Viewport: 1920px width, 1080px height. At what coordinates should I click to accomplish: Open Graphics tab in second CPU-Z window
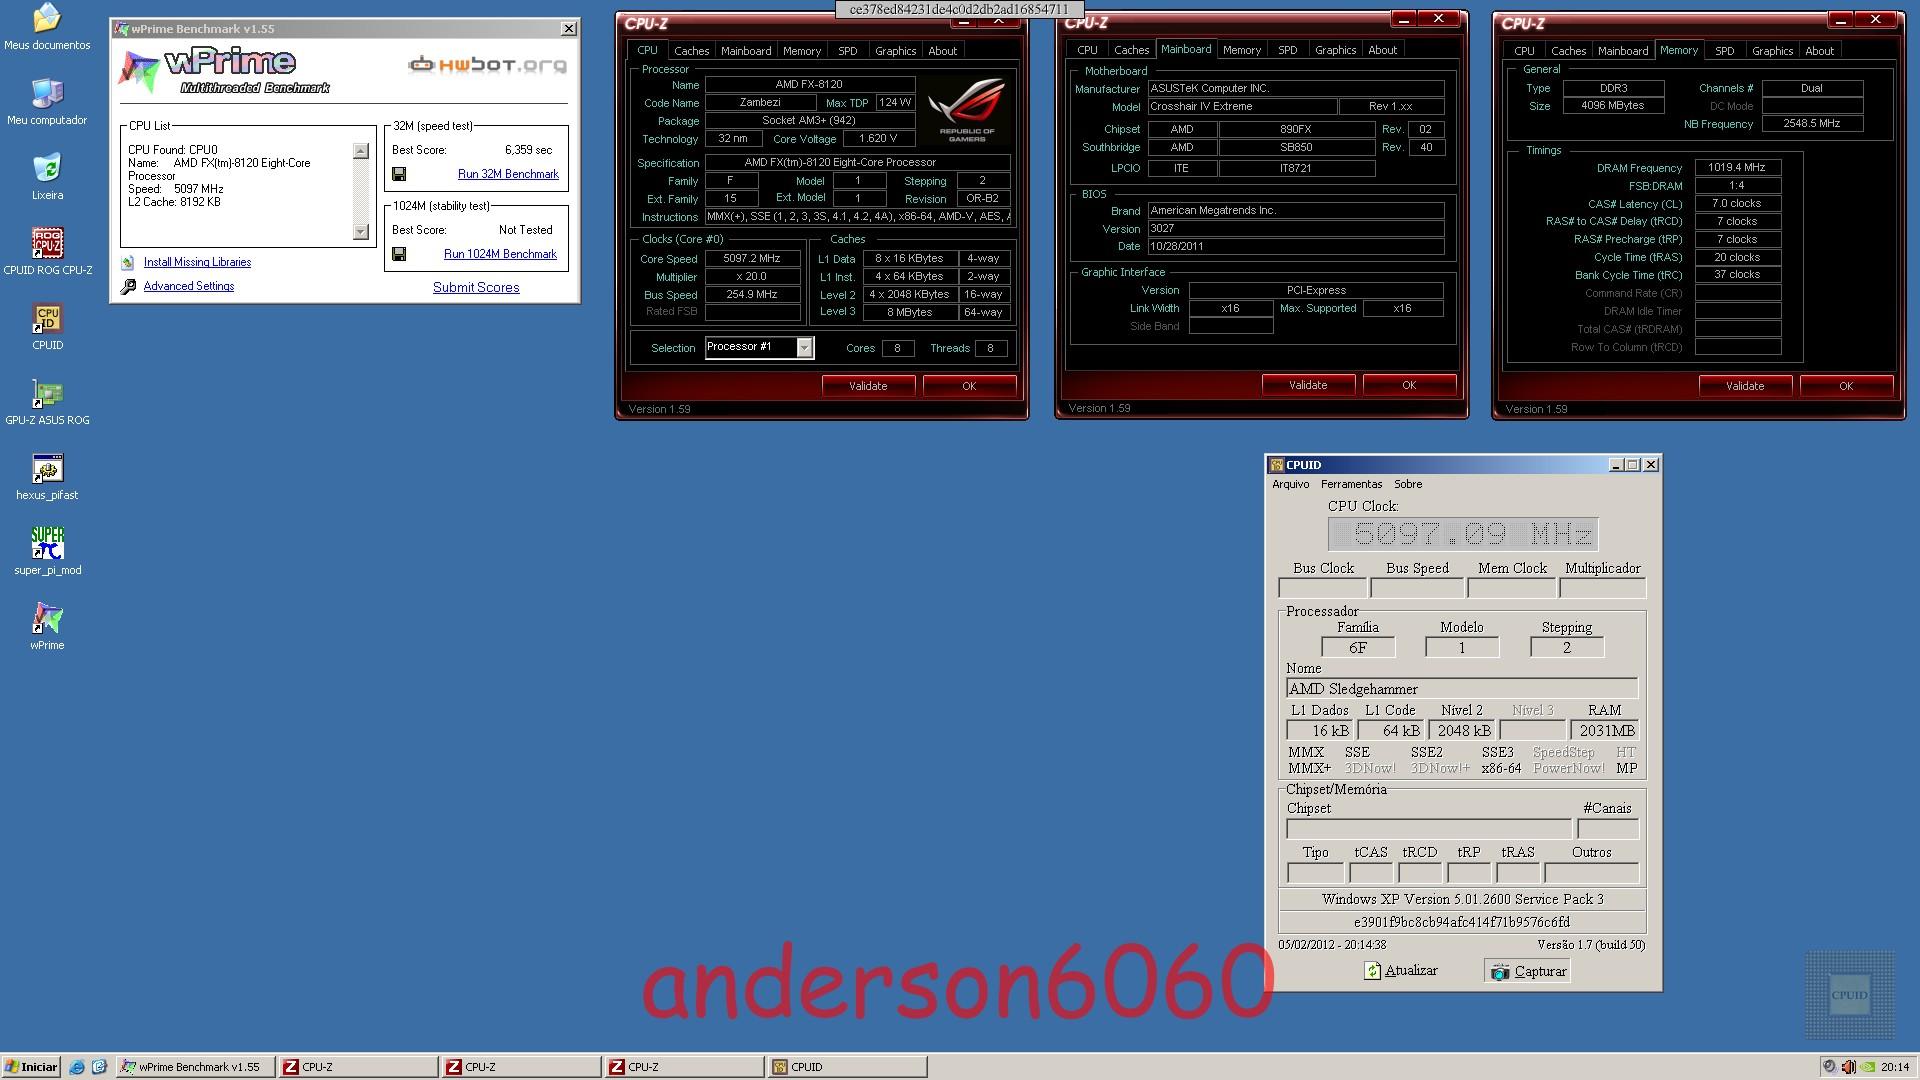(1335, 50)
